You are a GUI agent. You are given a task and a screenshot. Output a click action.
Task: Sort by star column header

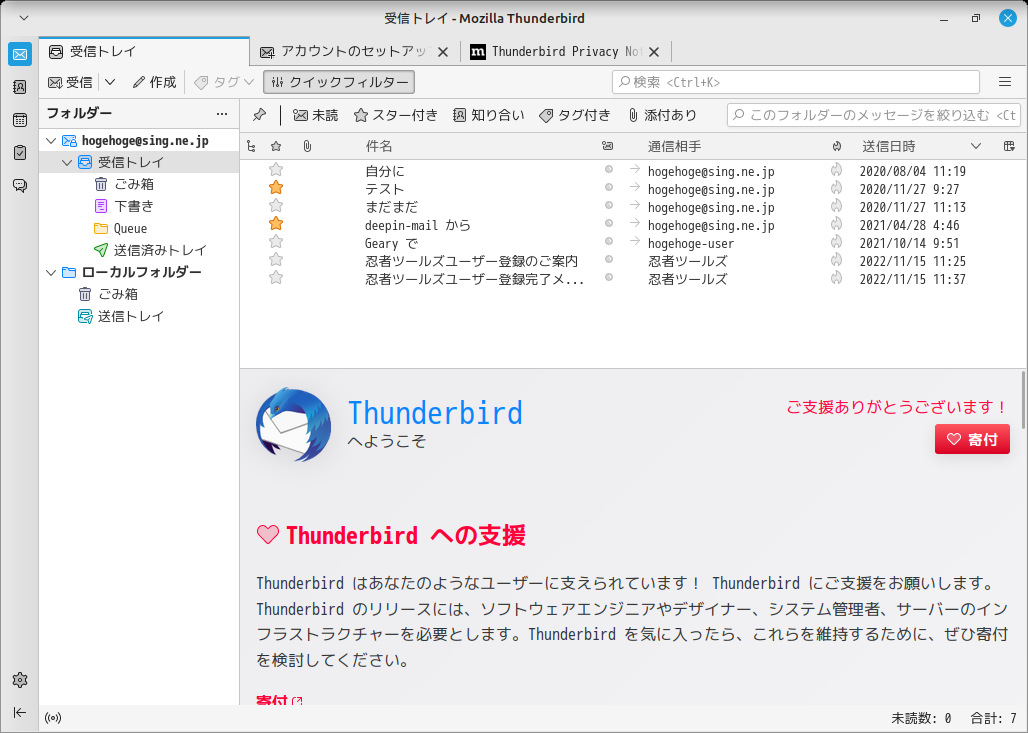(276, 146)
